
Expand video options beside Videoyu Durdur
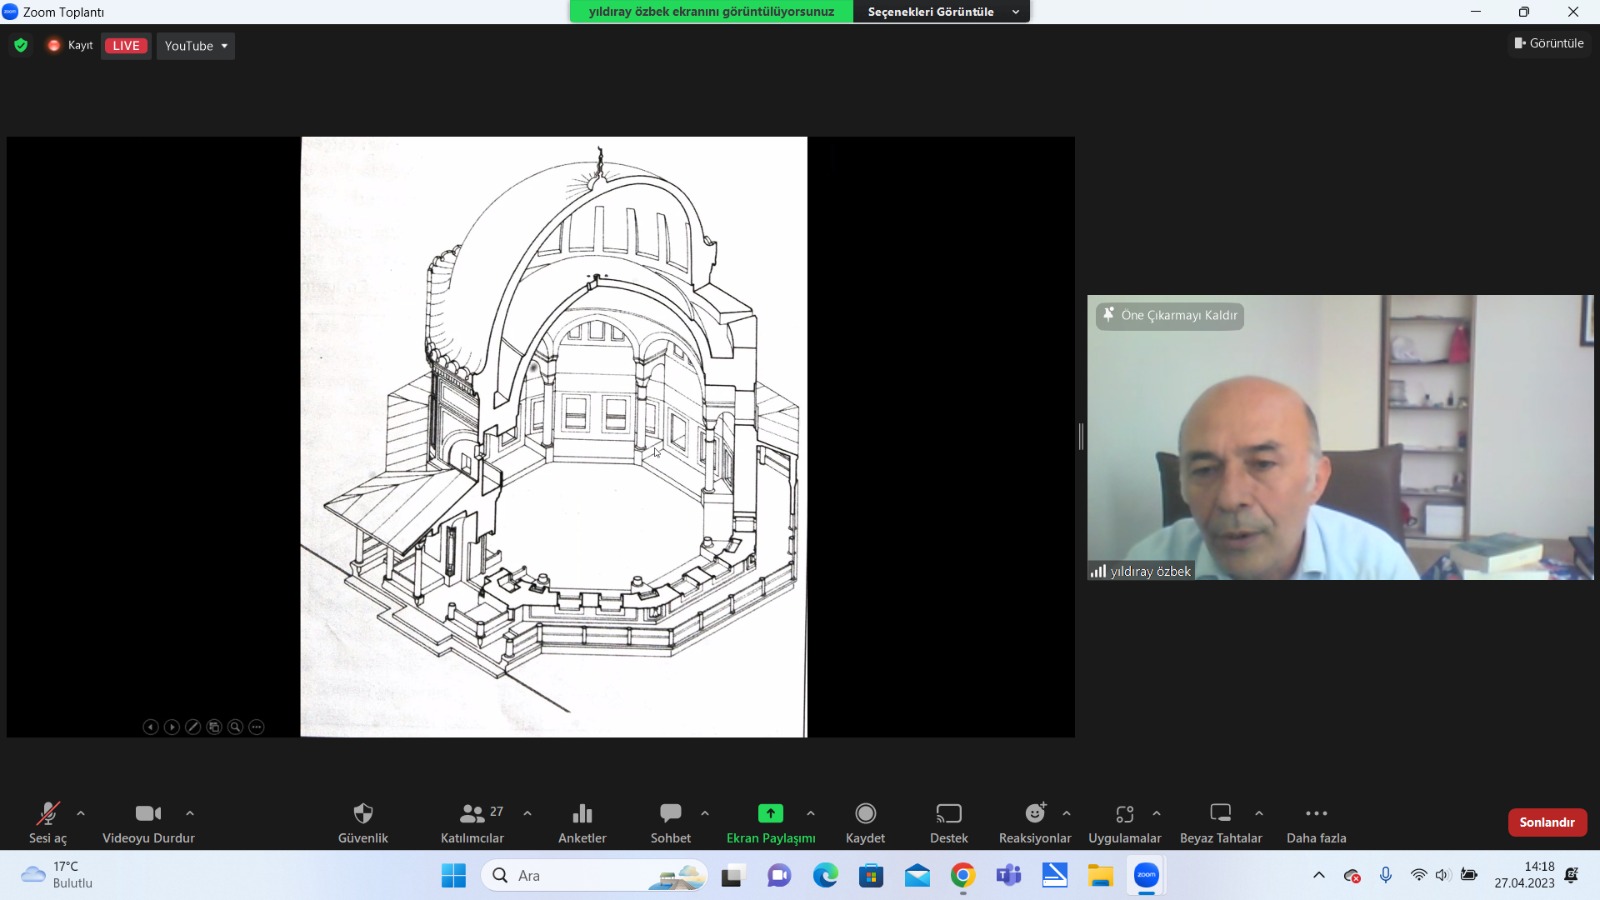click(190, 813)
